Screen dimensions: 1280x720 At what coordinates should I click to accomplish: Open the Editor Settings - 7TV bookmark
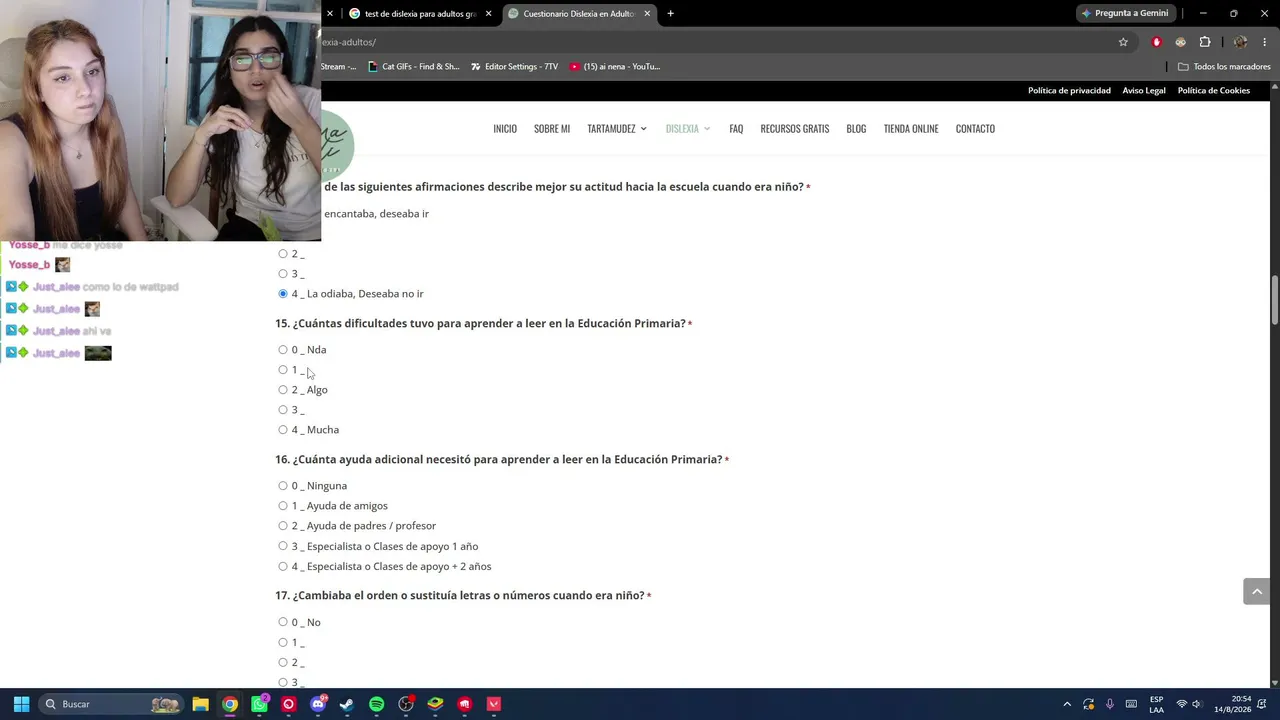(x=514, y=66)
